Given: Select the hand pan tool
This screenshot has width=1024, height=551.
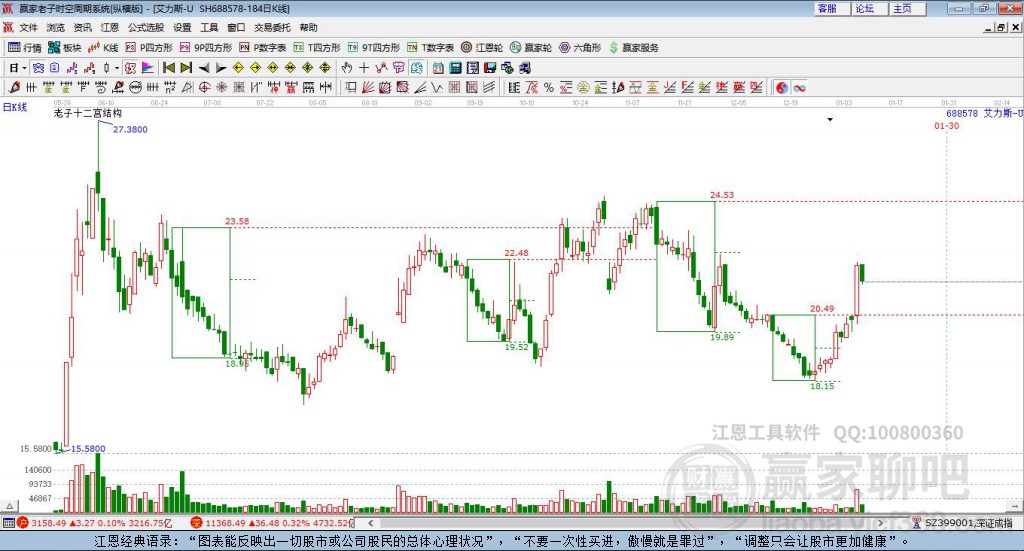Looking at the screenshot, I should click(347, 68).
